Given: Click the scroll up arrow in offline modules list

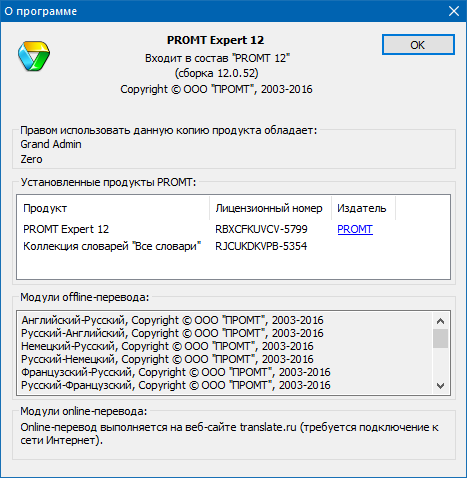Looking at the screenshot, I should [x=440, y=321].
